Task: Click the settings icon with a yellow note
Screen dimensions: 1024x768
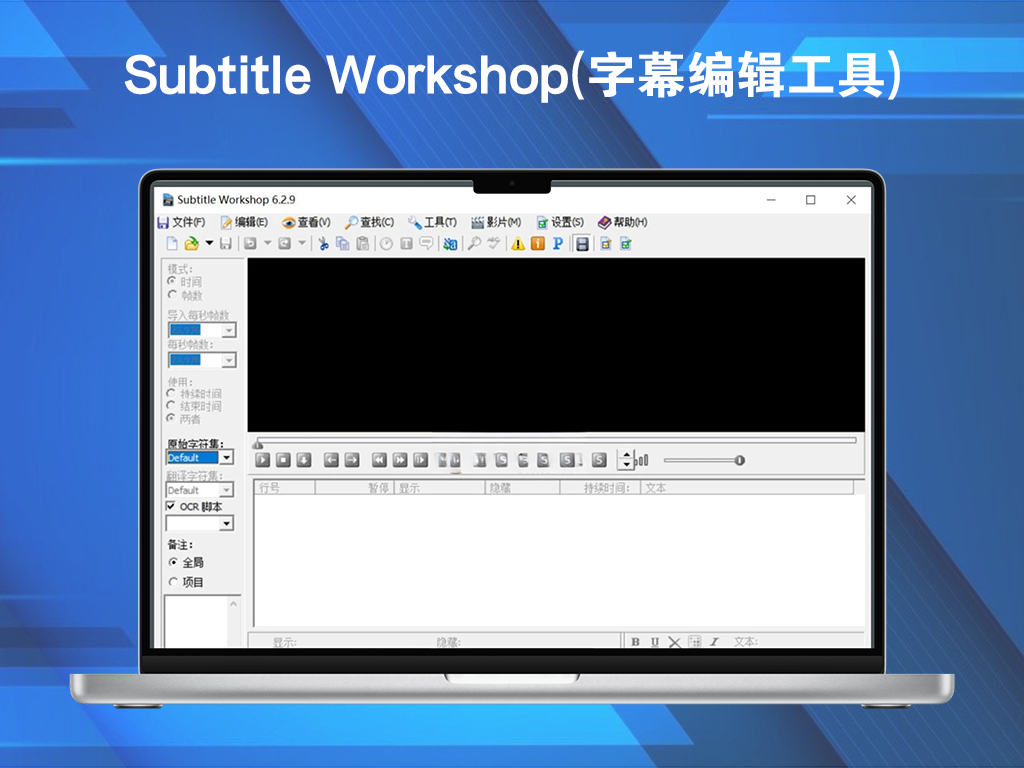Action: click(606, 244)
